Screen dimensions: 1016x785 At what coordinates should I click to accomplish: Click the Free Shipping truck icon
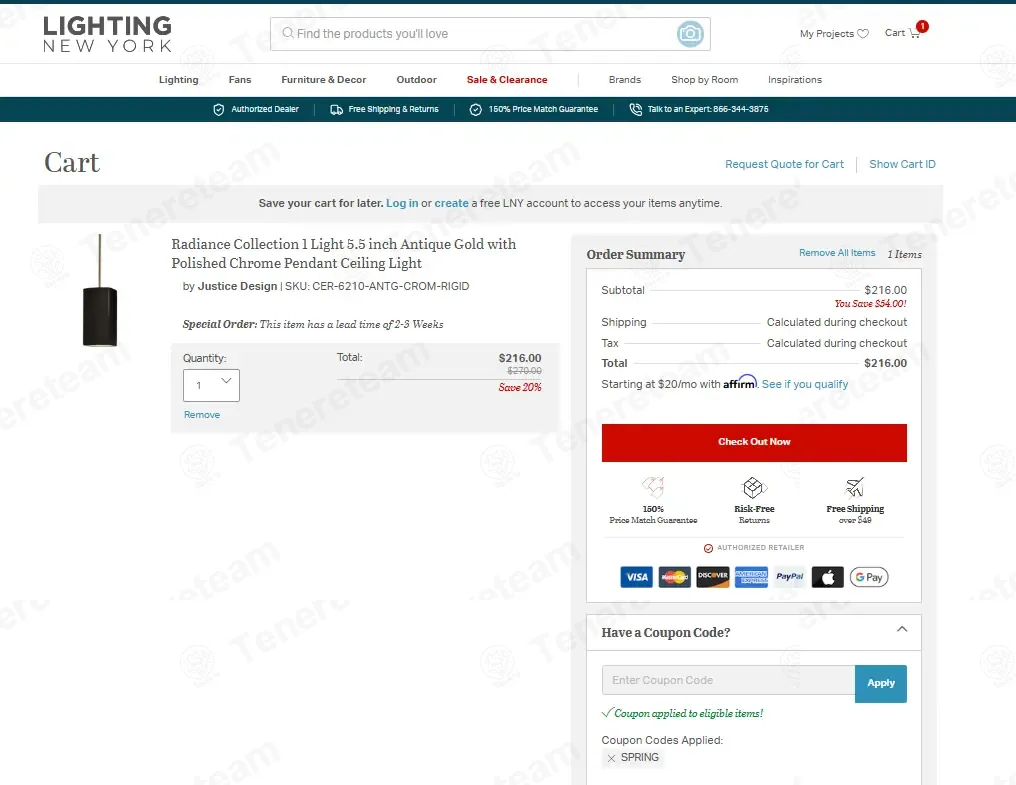pos(336,110)
